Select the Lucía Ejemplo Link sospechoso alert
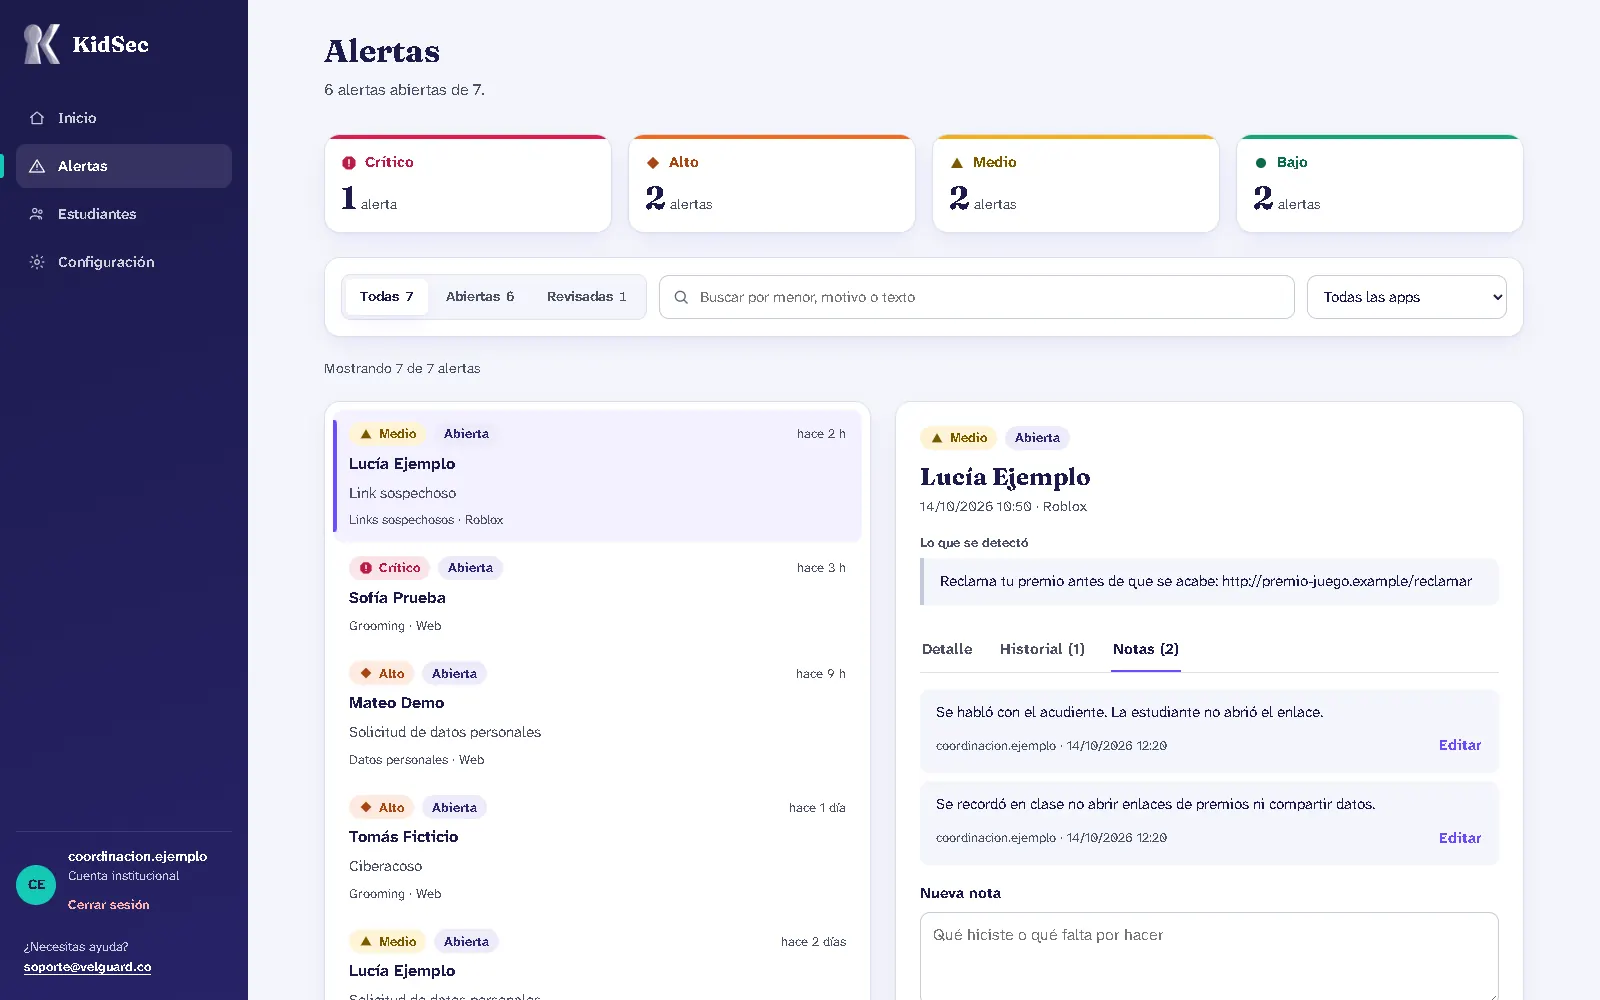Screen dimensions: 1600x1000 (597, 476)
